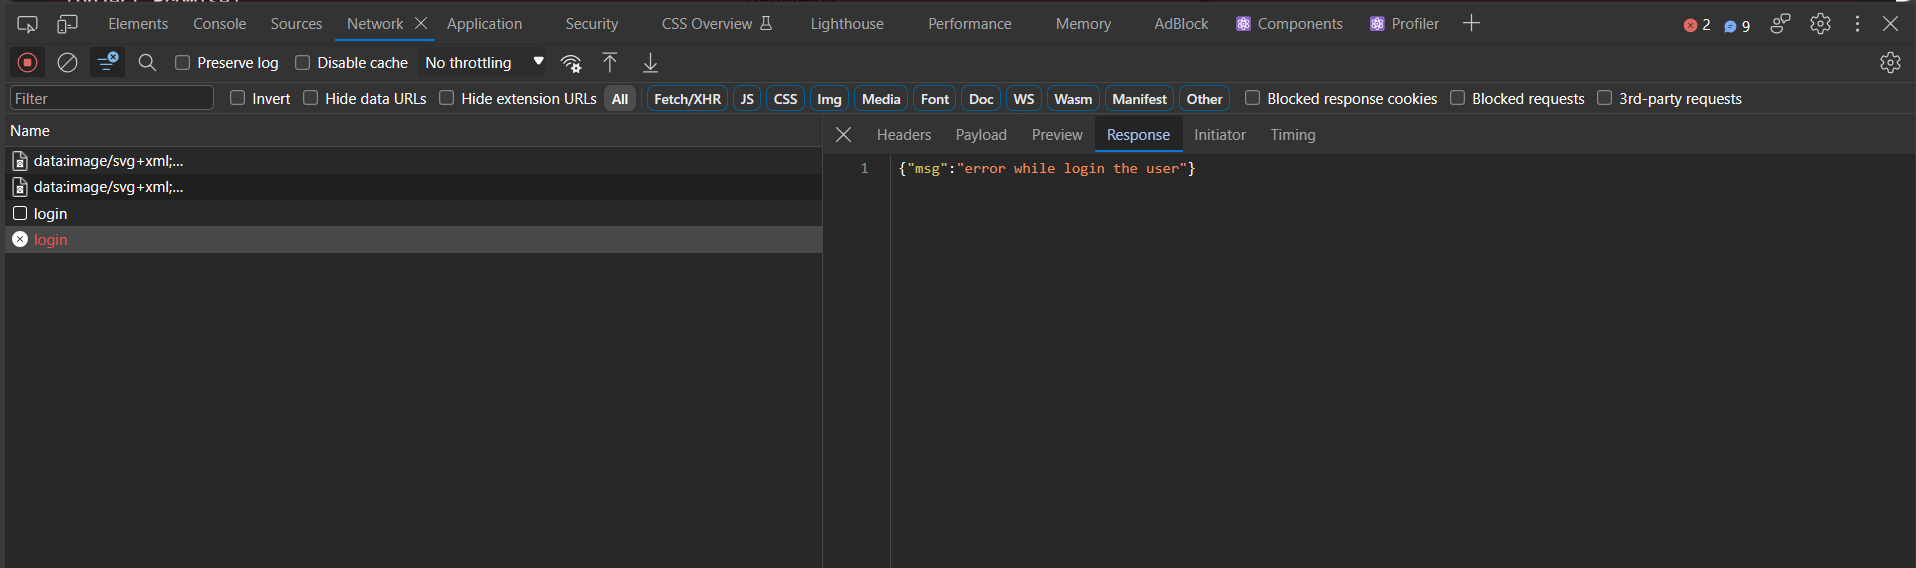Open the network search magnifier
The image size is (1916, 568).
(147, 63)
